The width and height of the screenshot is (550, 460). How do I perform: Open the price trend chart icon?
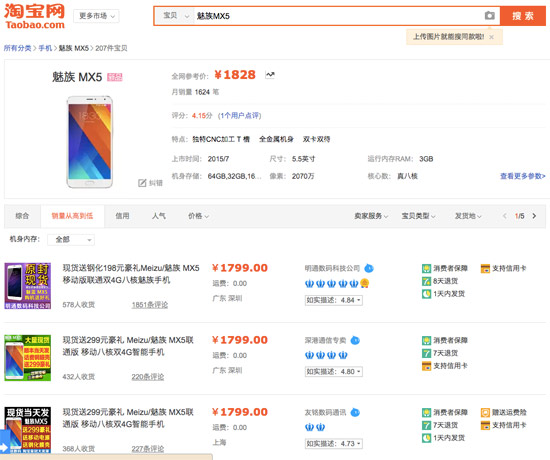click(x=270, y=75)
